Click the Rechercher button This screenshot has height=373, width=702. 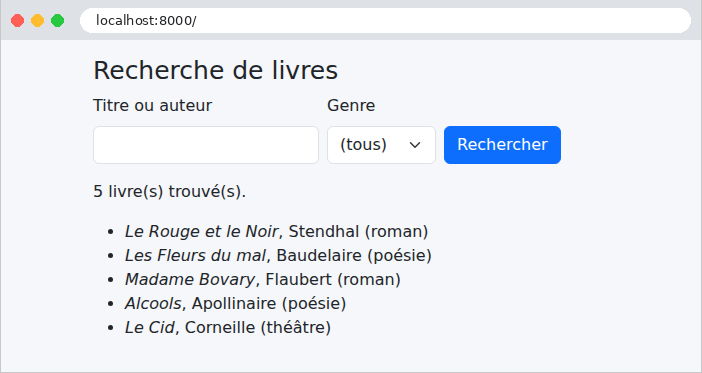502,145
